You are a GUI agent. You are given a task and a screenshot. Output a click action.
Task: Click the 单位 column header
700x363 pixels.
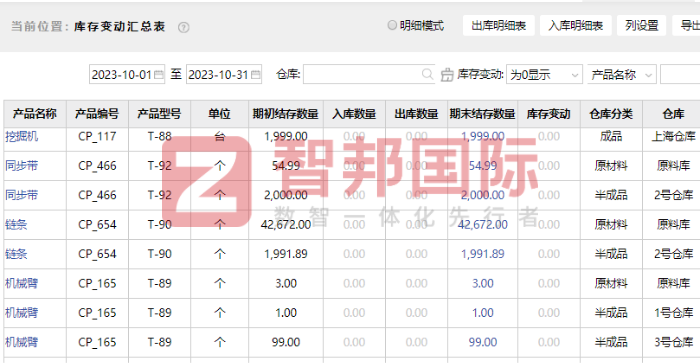pos(219,114)
